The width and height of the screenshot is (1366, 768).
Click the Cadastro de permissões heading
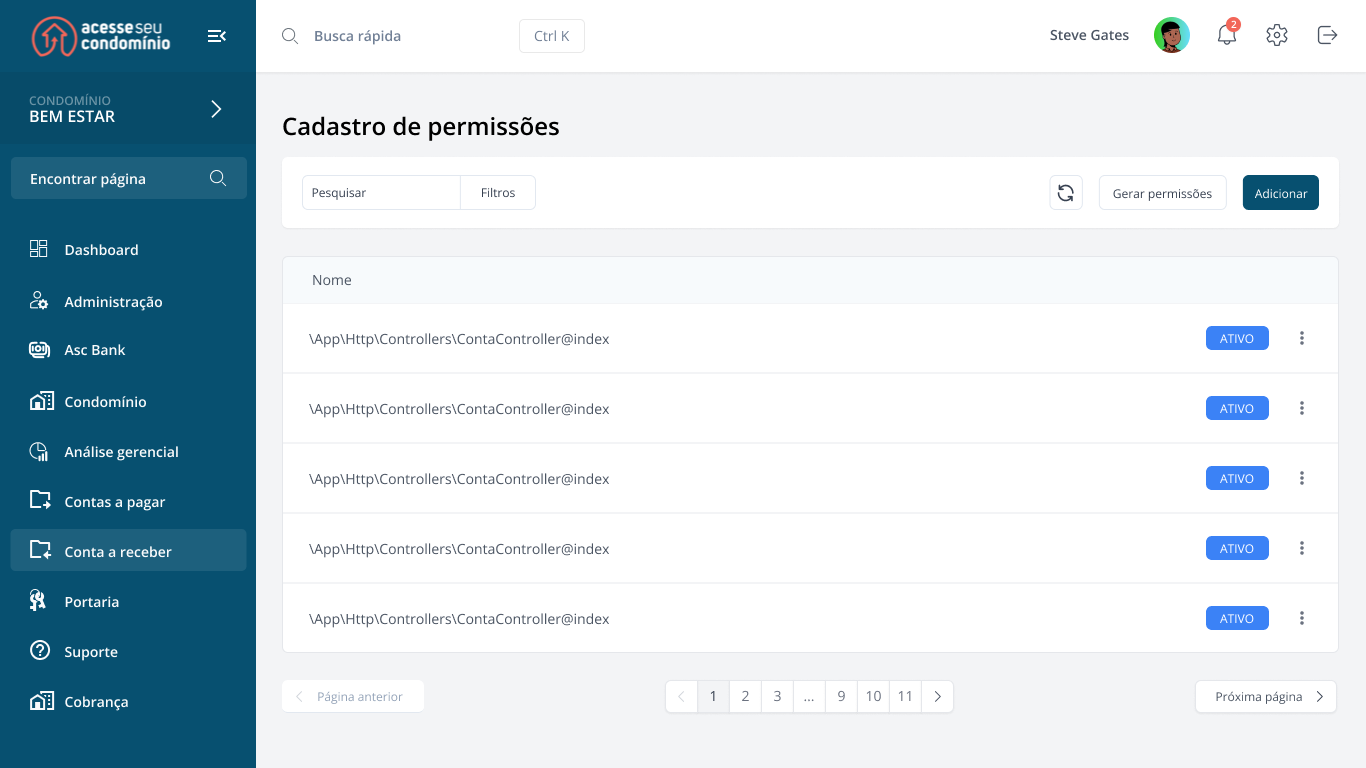coord(421,127)
